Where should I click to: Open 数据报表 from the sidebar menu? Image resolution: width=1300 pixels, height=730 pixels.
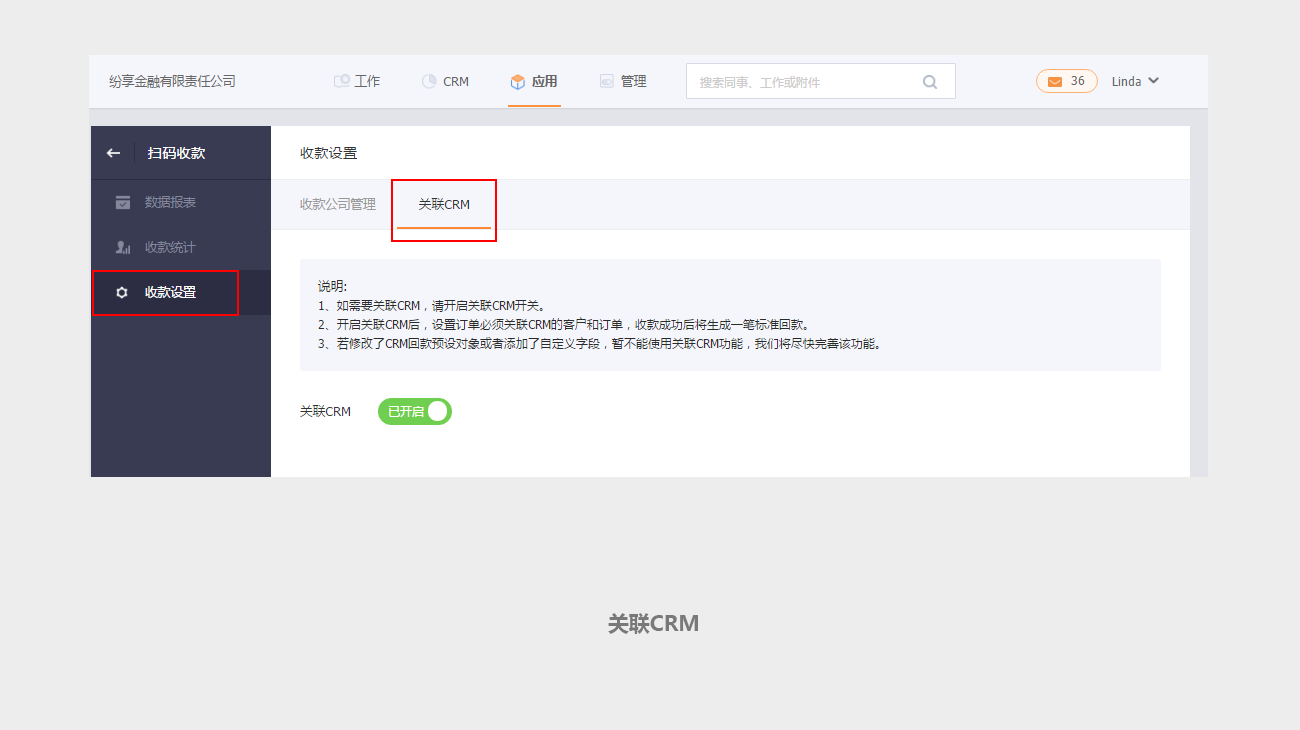170,203
